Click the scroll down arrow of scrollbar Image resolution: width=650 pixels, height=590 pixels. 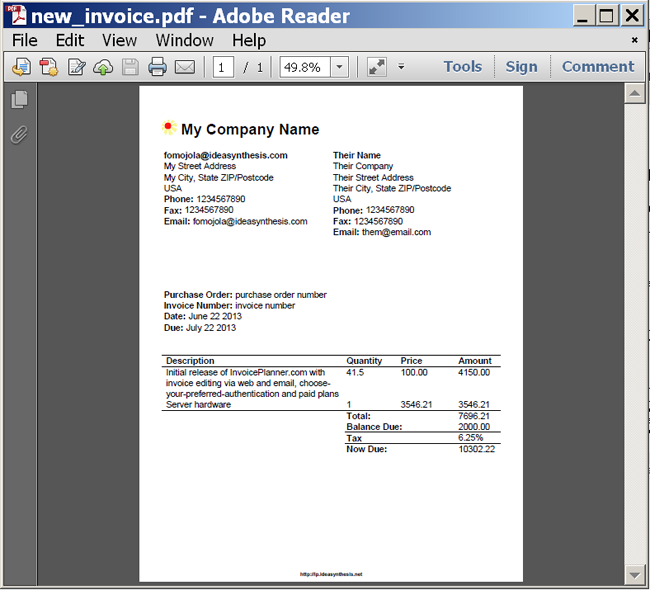point(633,575)
